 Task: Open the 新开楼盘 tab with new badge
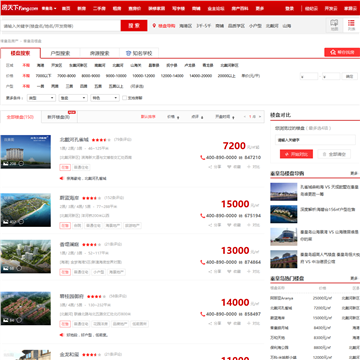pos(60,117)
